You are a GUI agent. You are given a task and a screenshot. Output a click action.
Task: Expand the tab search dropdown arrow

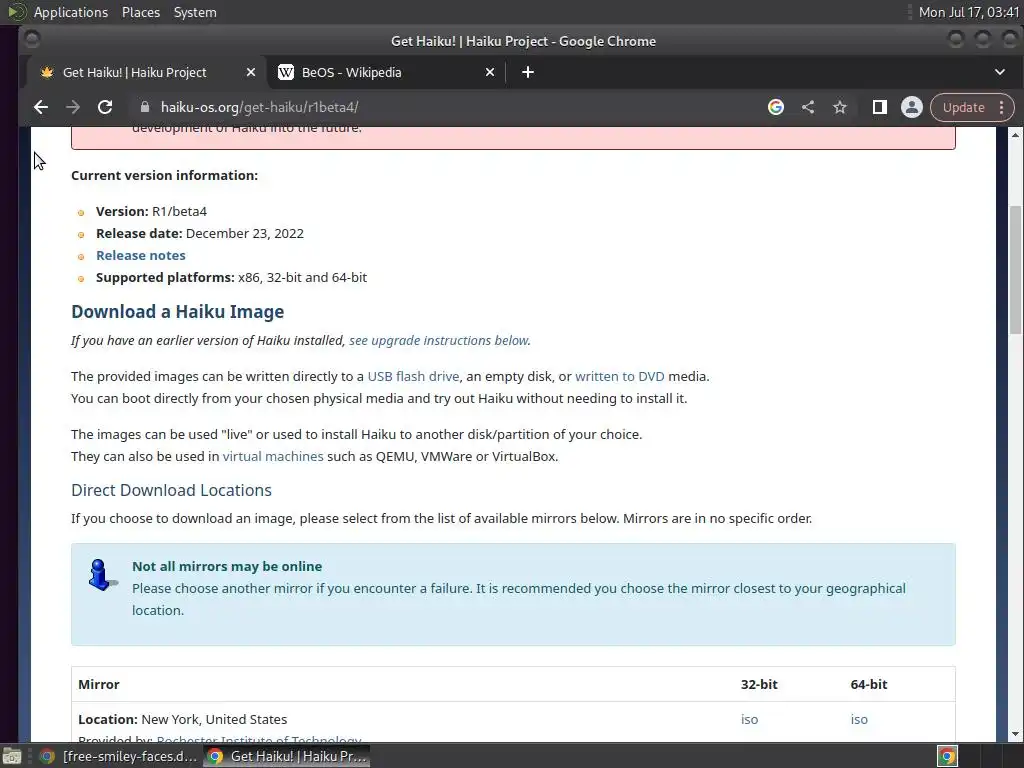(1000, 72)
